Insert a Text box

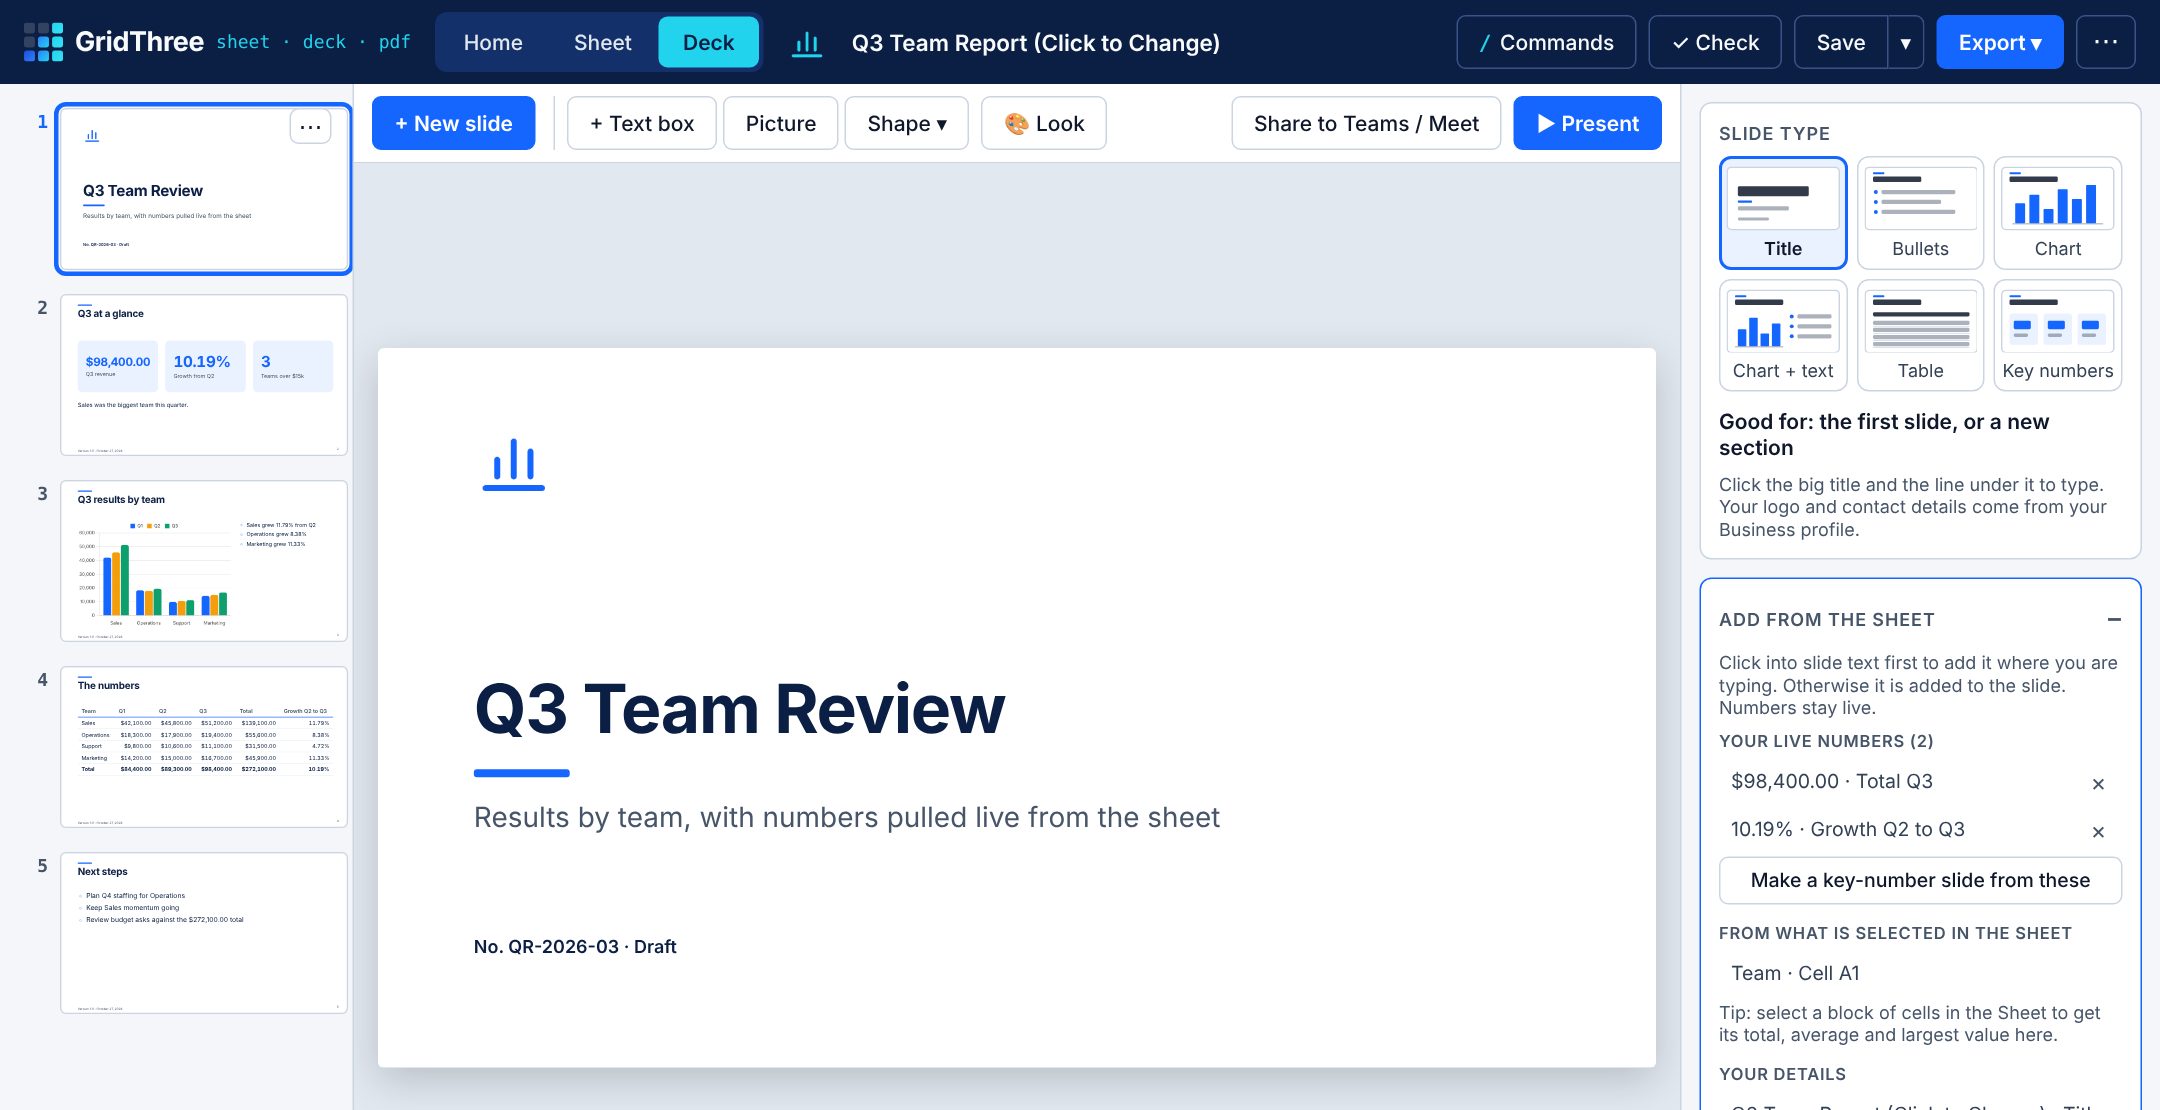click(x=641, y=123)
